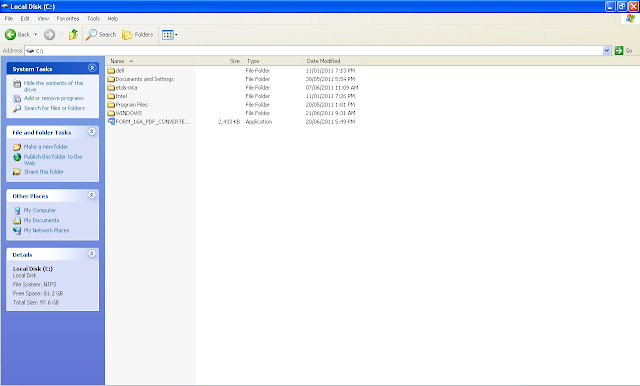Click the Add or remove programs icon
The image size is (640, 386).
[17, 98]
